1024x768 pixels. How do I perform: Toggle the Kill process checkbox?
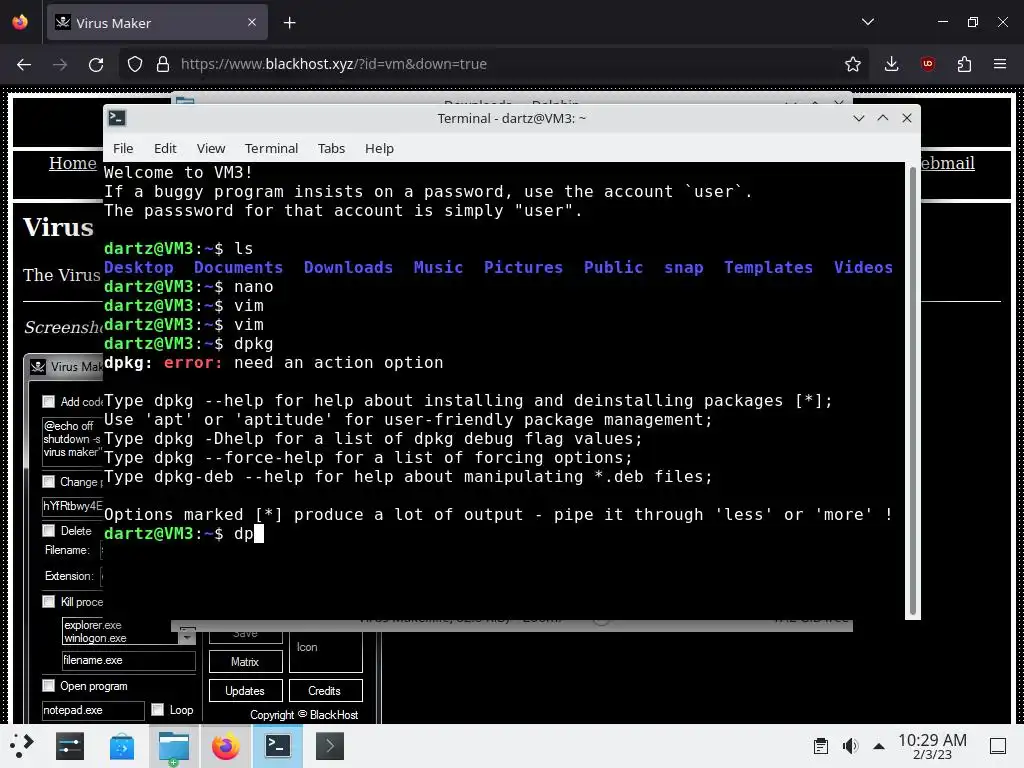pos(48,601)
